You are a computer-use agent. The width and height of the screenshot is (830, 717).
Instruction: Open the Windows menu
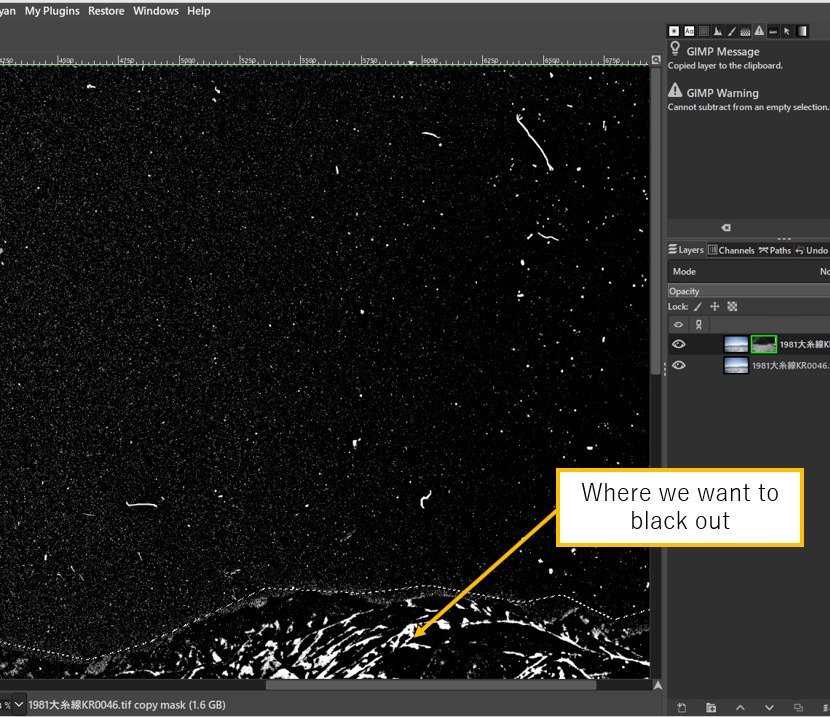point(156,10)
